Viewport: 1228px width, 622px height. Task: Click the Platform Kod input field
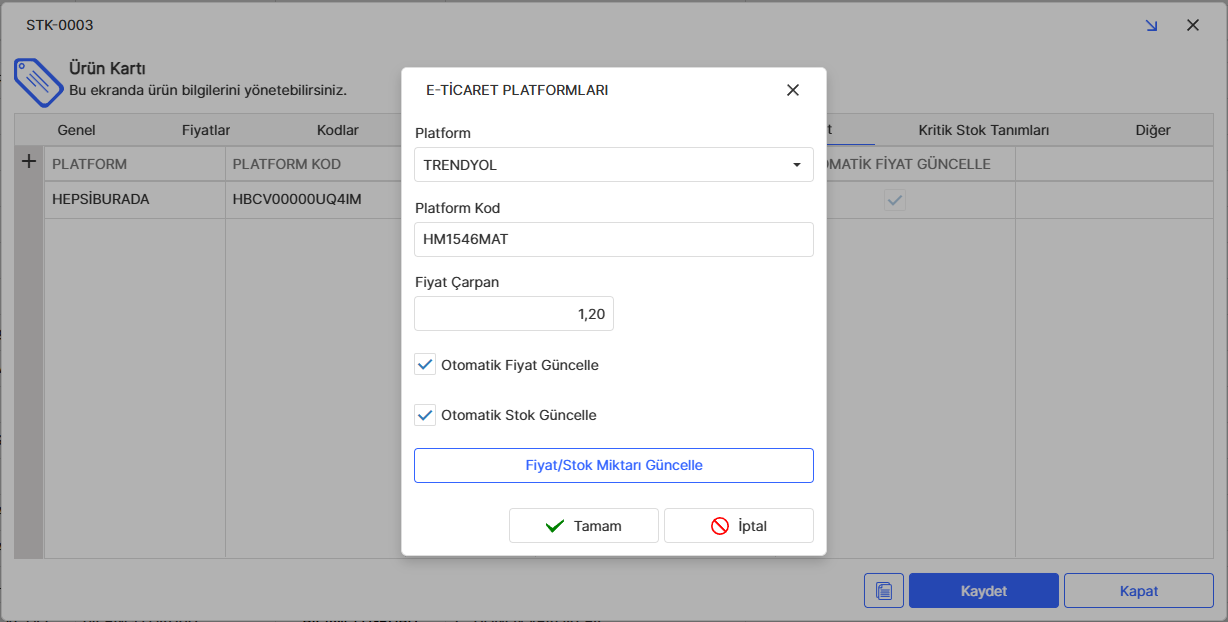coord(613,240)
